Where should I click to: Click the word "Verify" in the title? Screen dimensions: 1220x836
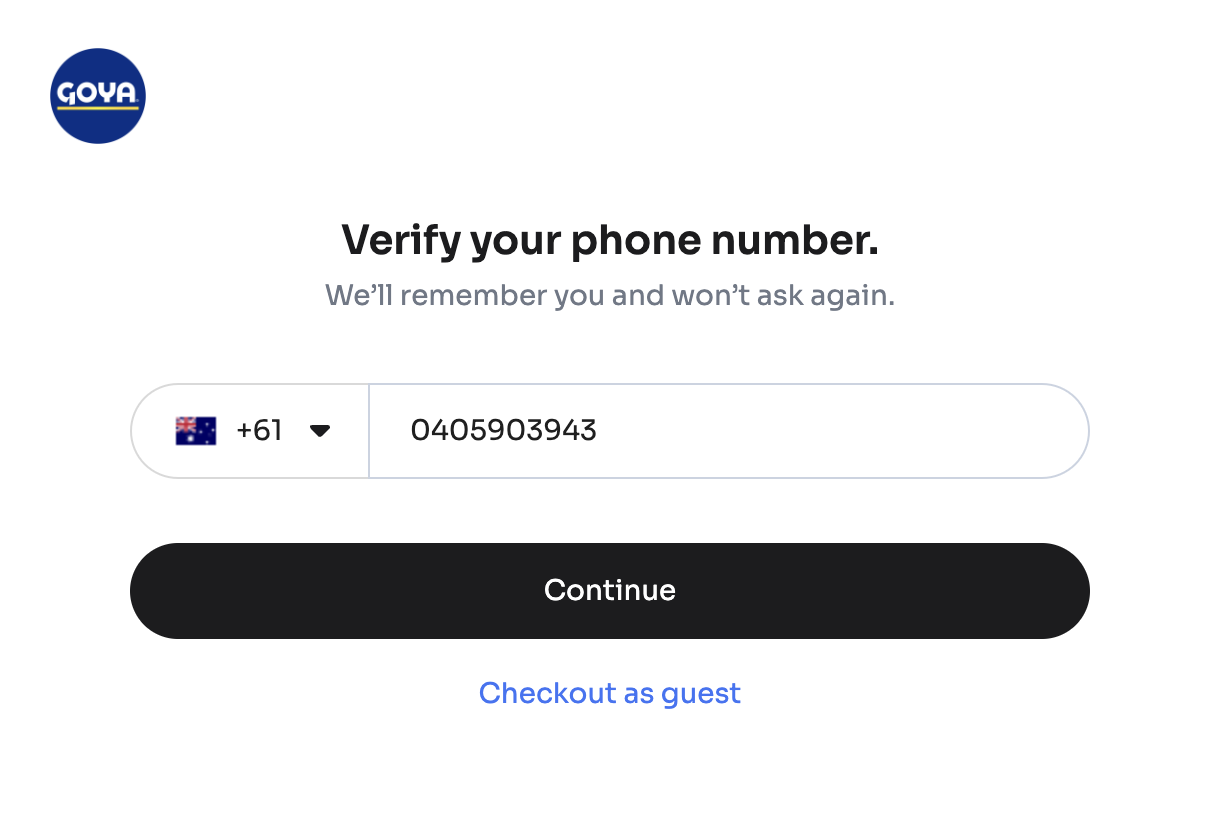400,240
